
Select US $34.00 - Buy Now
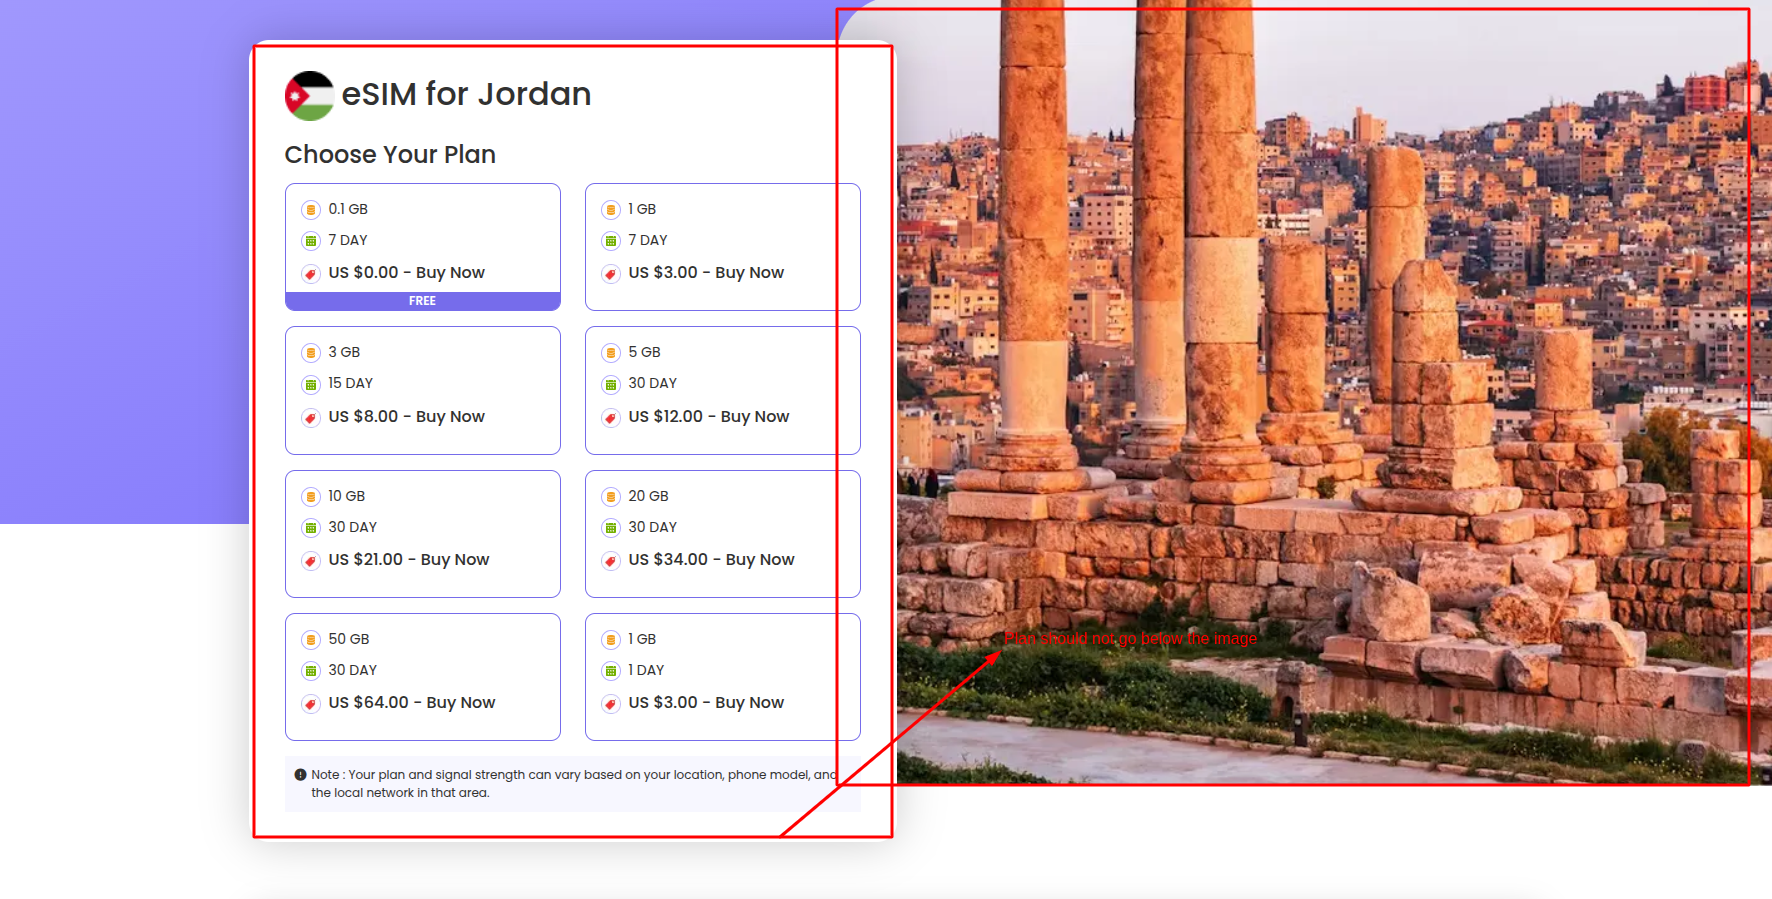(711, 560)
